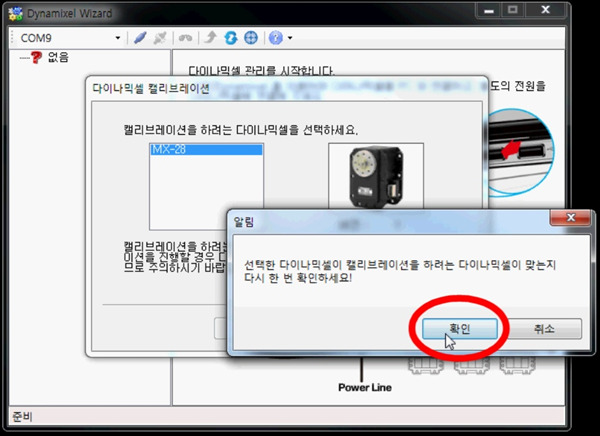
Task: Click the blue firmware update refresh icon
Action: tap(230, 38)
